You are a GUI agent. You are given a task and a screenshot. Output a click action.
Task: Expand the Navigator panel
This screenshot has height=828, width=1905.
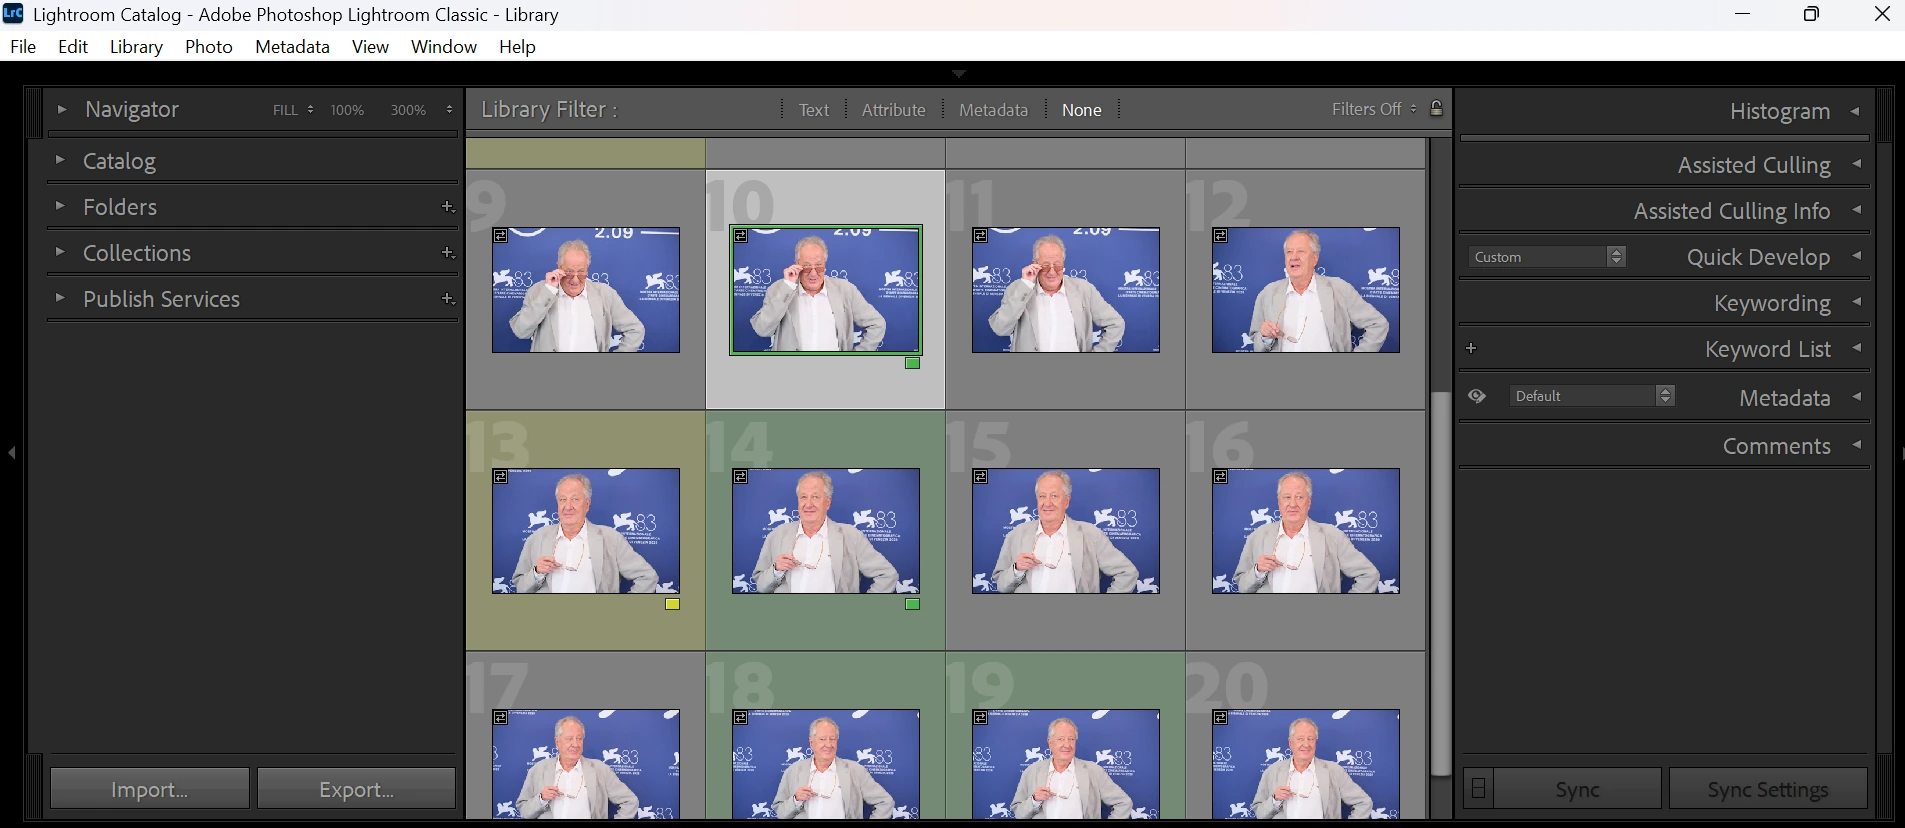[x=61, y=109]
